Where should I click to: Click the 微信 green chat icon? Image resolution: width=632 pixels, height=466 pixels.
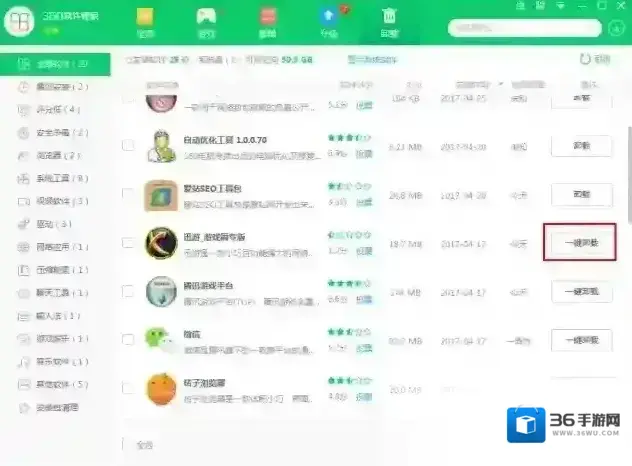click(x=158, y=339)
